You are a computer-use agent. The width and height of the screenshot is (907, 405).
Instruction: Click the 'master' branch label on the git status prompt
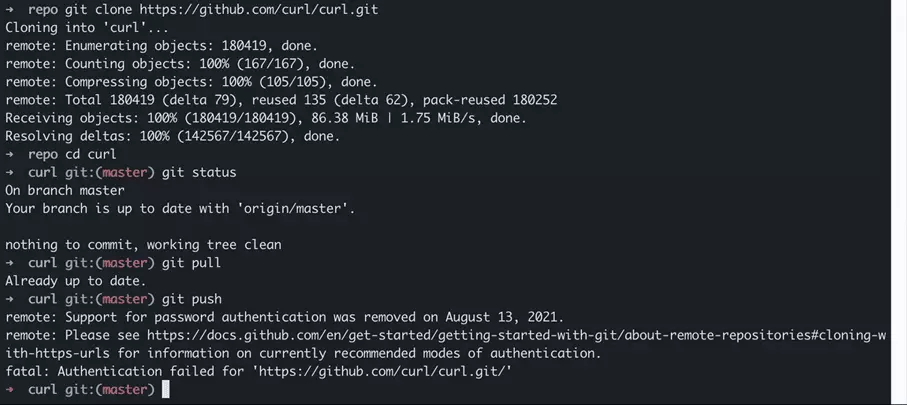pos(127,172)
